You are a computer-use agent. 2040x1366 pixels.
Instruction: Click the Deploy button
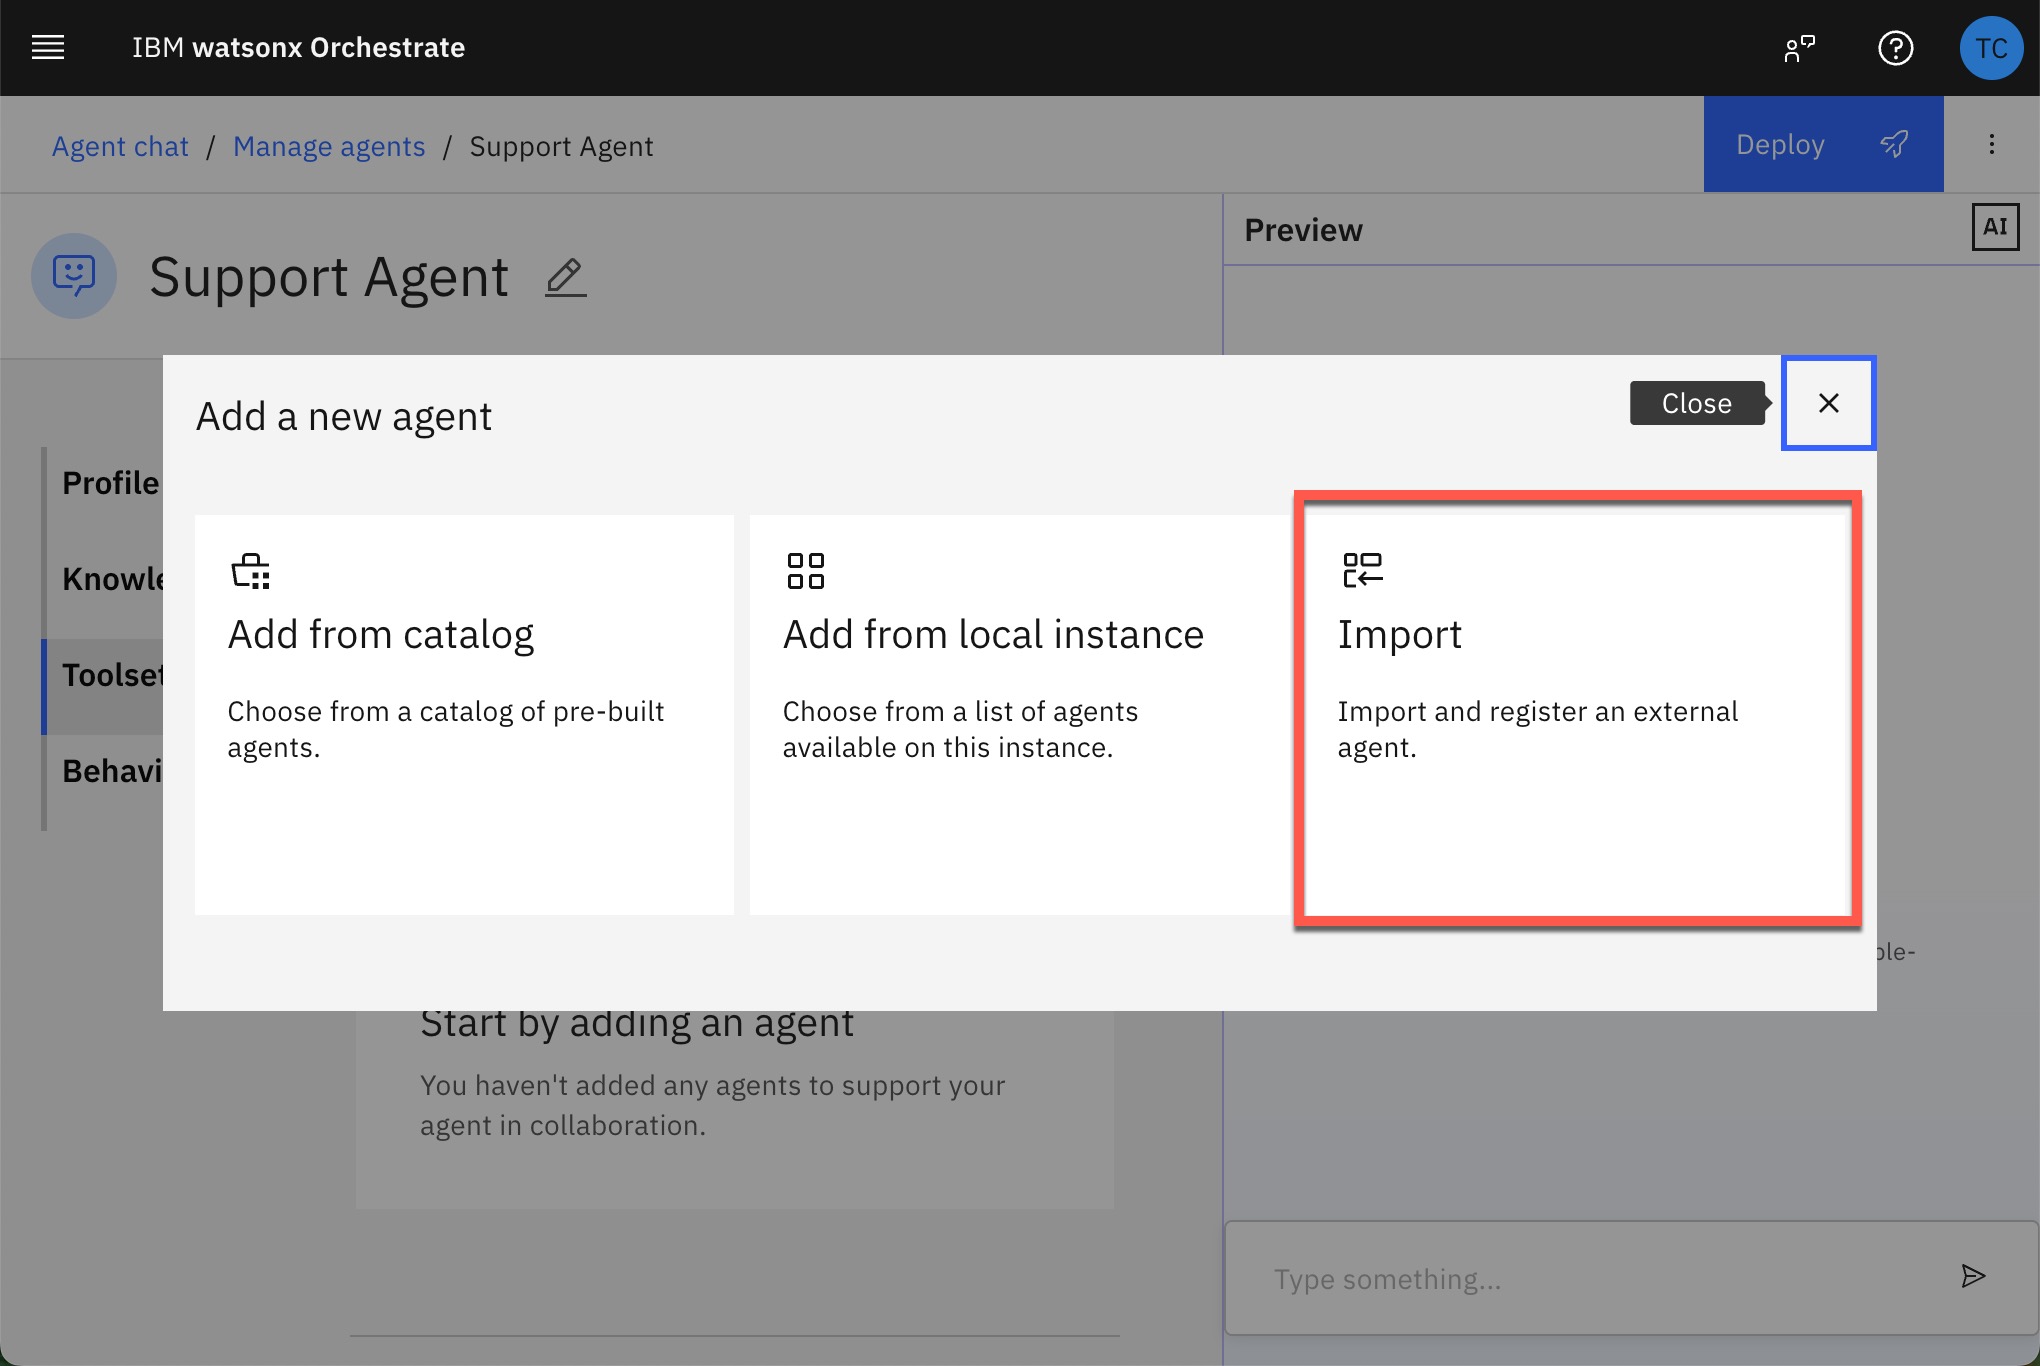click(1780, 144)
